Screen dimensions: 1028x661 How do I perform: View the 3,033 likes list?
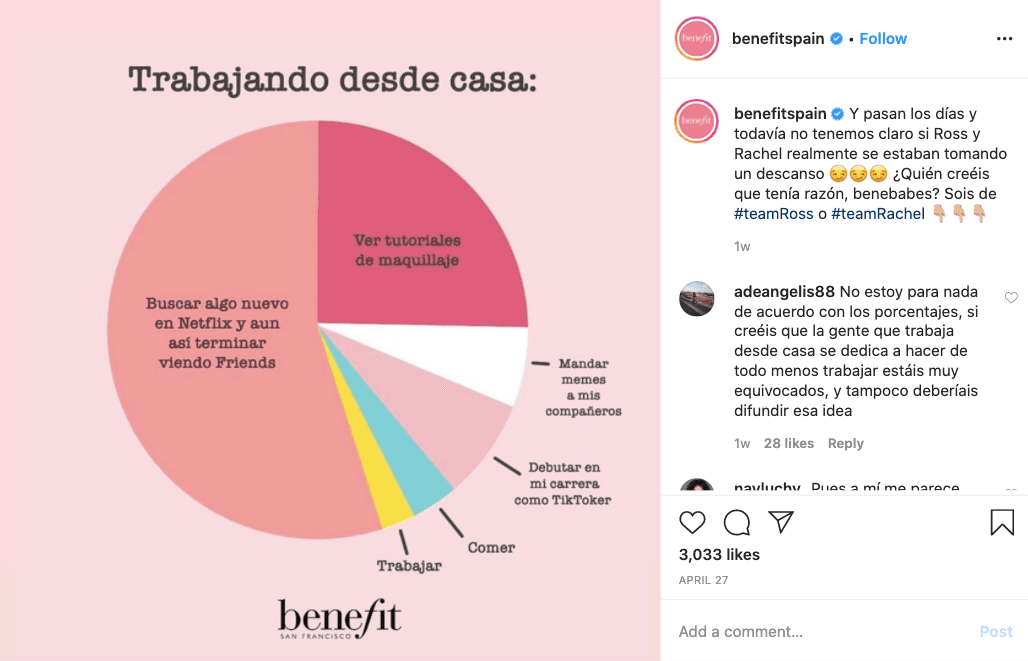point(719,555)
